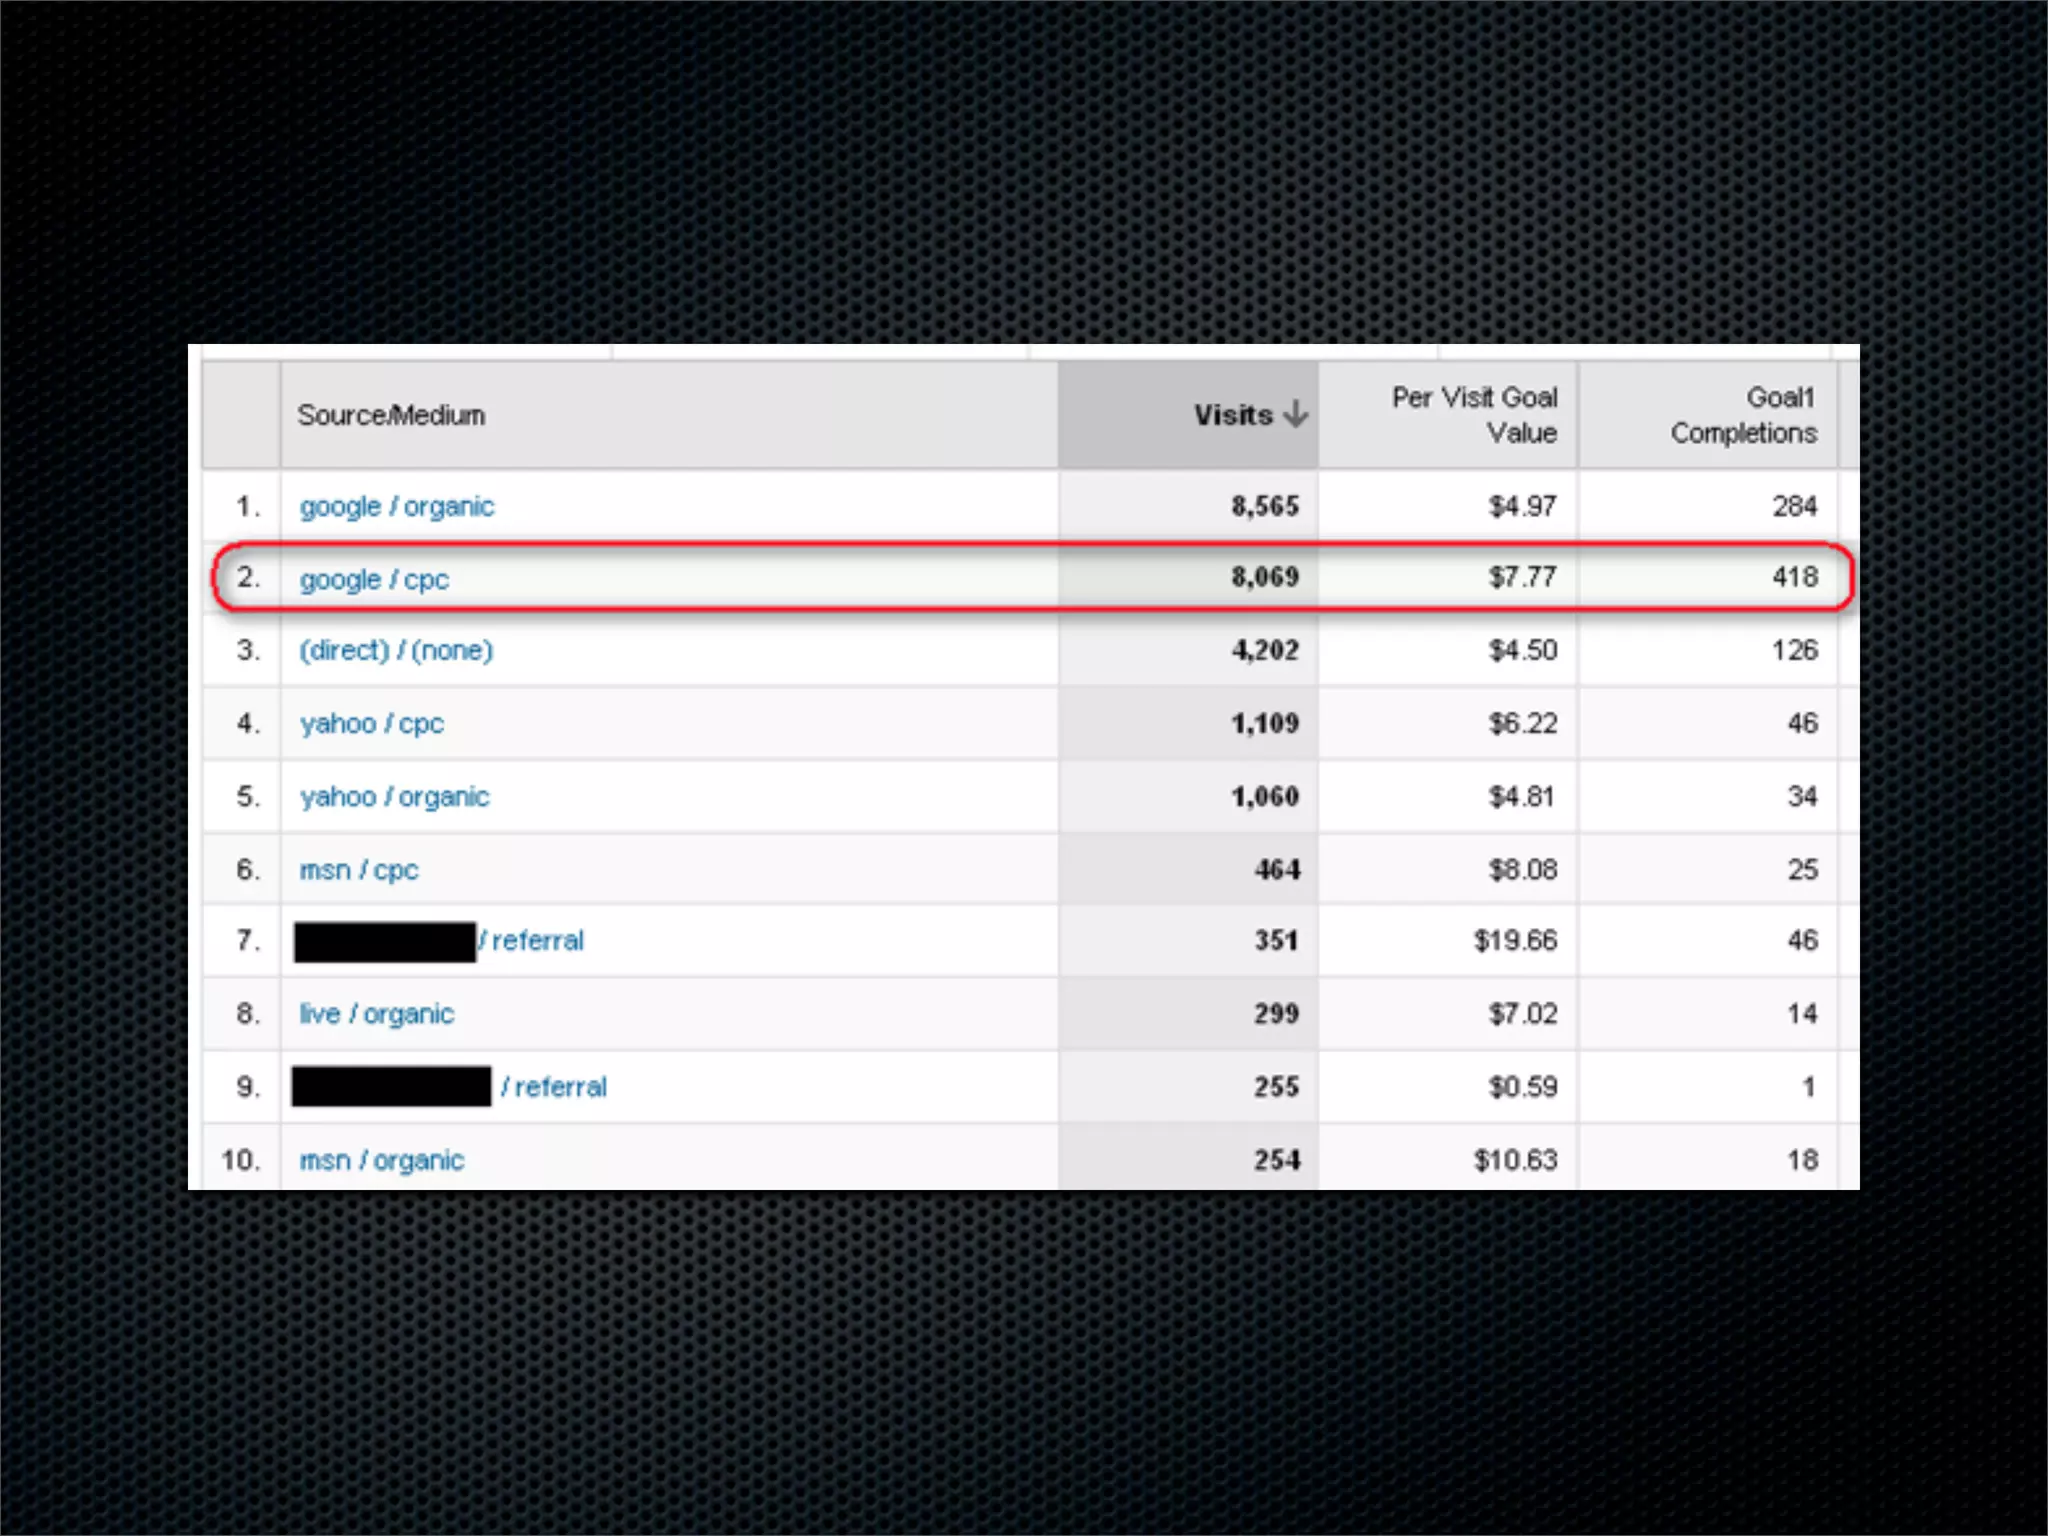Open the google / organic link
2048x1536 pixels.
point(397,507)
